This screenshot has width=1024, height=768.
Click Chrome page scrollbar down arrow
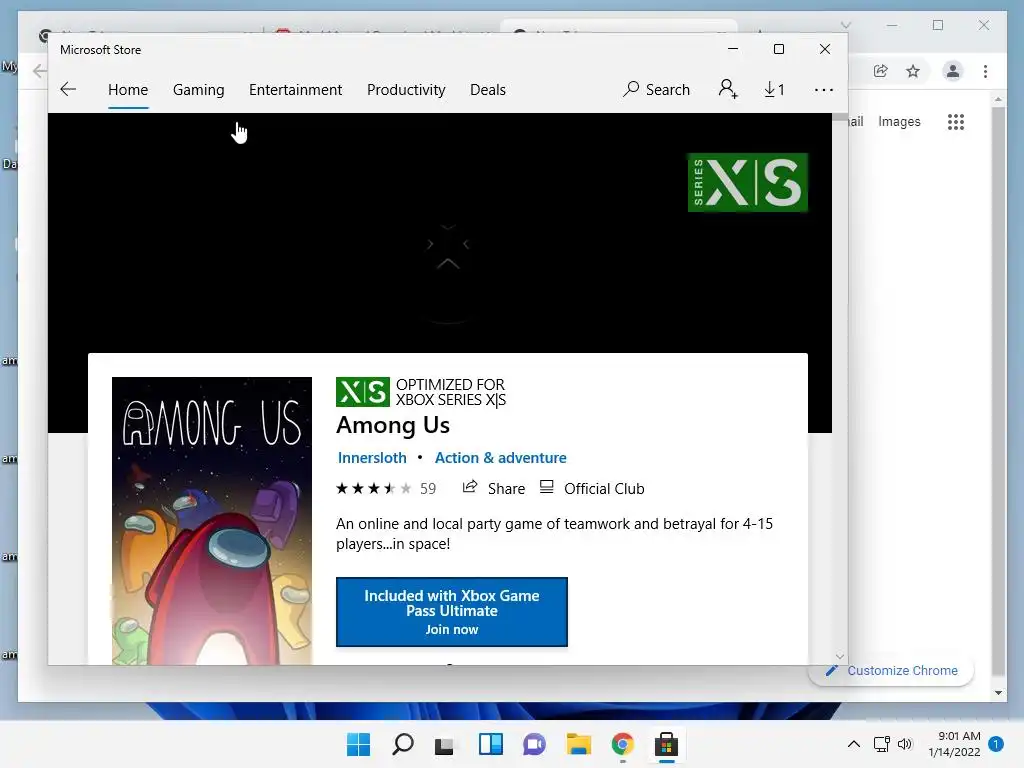coord(998,693)
